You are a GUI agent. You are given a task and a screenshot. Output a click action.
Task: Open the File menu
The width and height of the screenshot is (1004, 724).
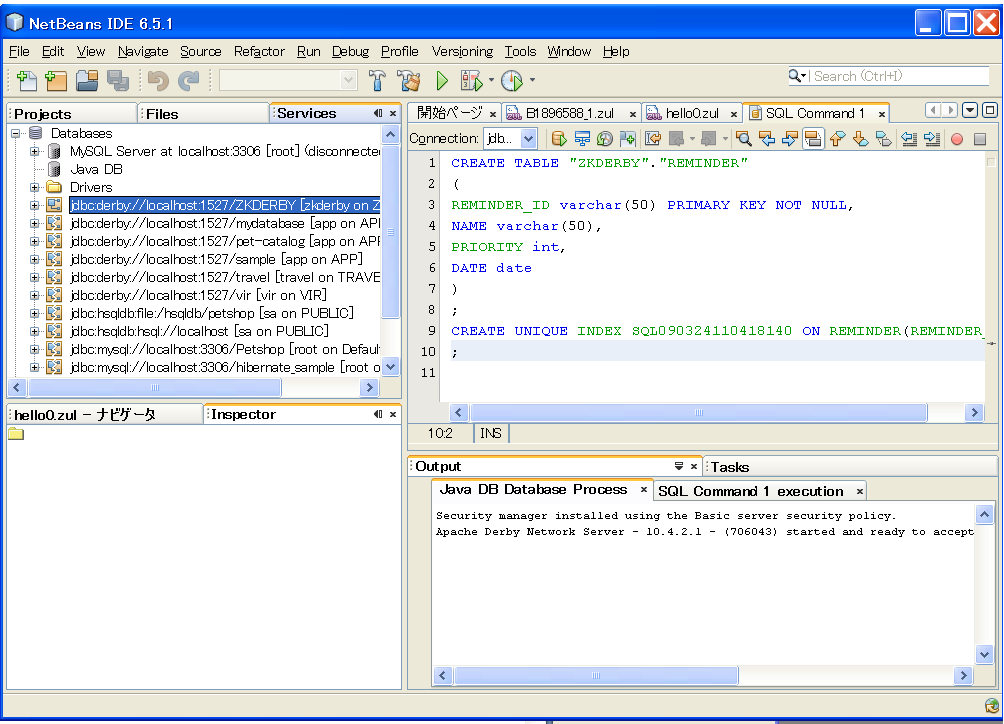[x=19, y=51]
